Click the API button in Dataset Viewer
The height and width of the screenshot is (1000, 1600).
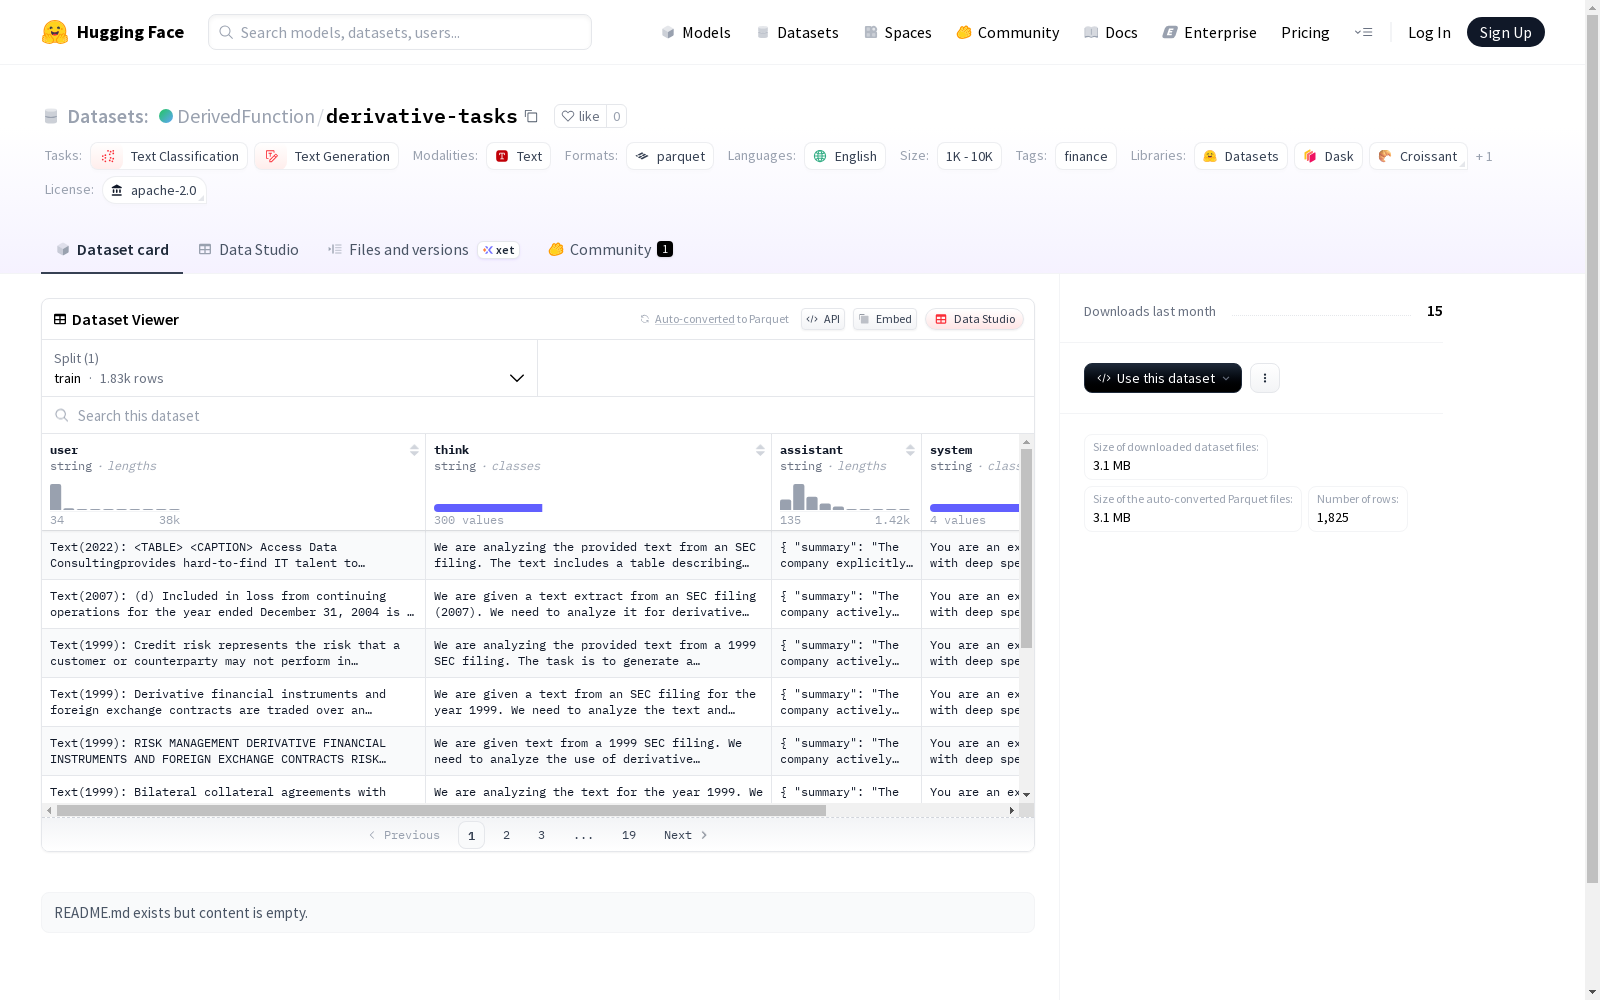point(823,319)
